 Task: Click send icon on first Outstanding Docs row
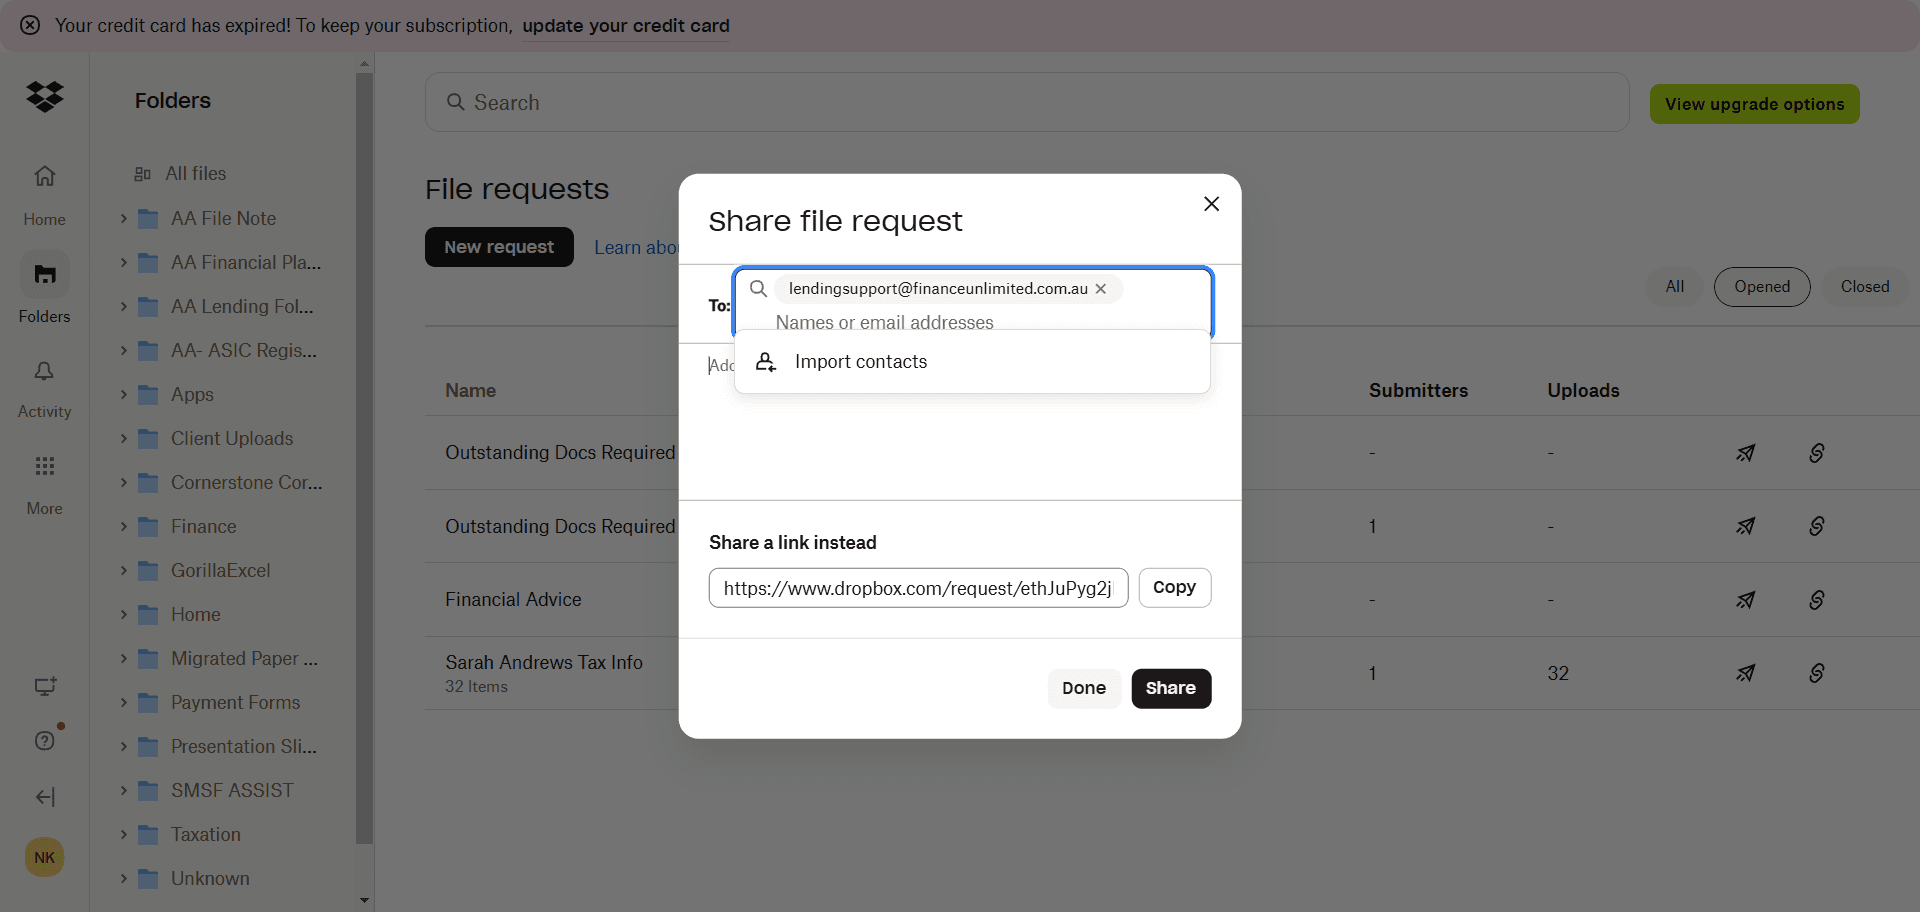point(1746,453)
